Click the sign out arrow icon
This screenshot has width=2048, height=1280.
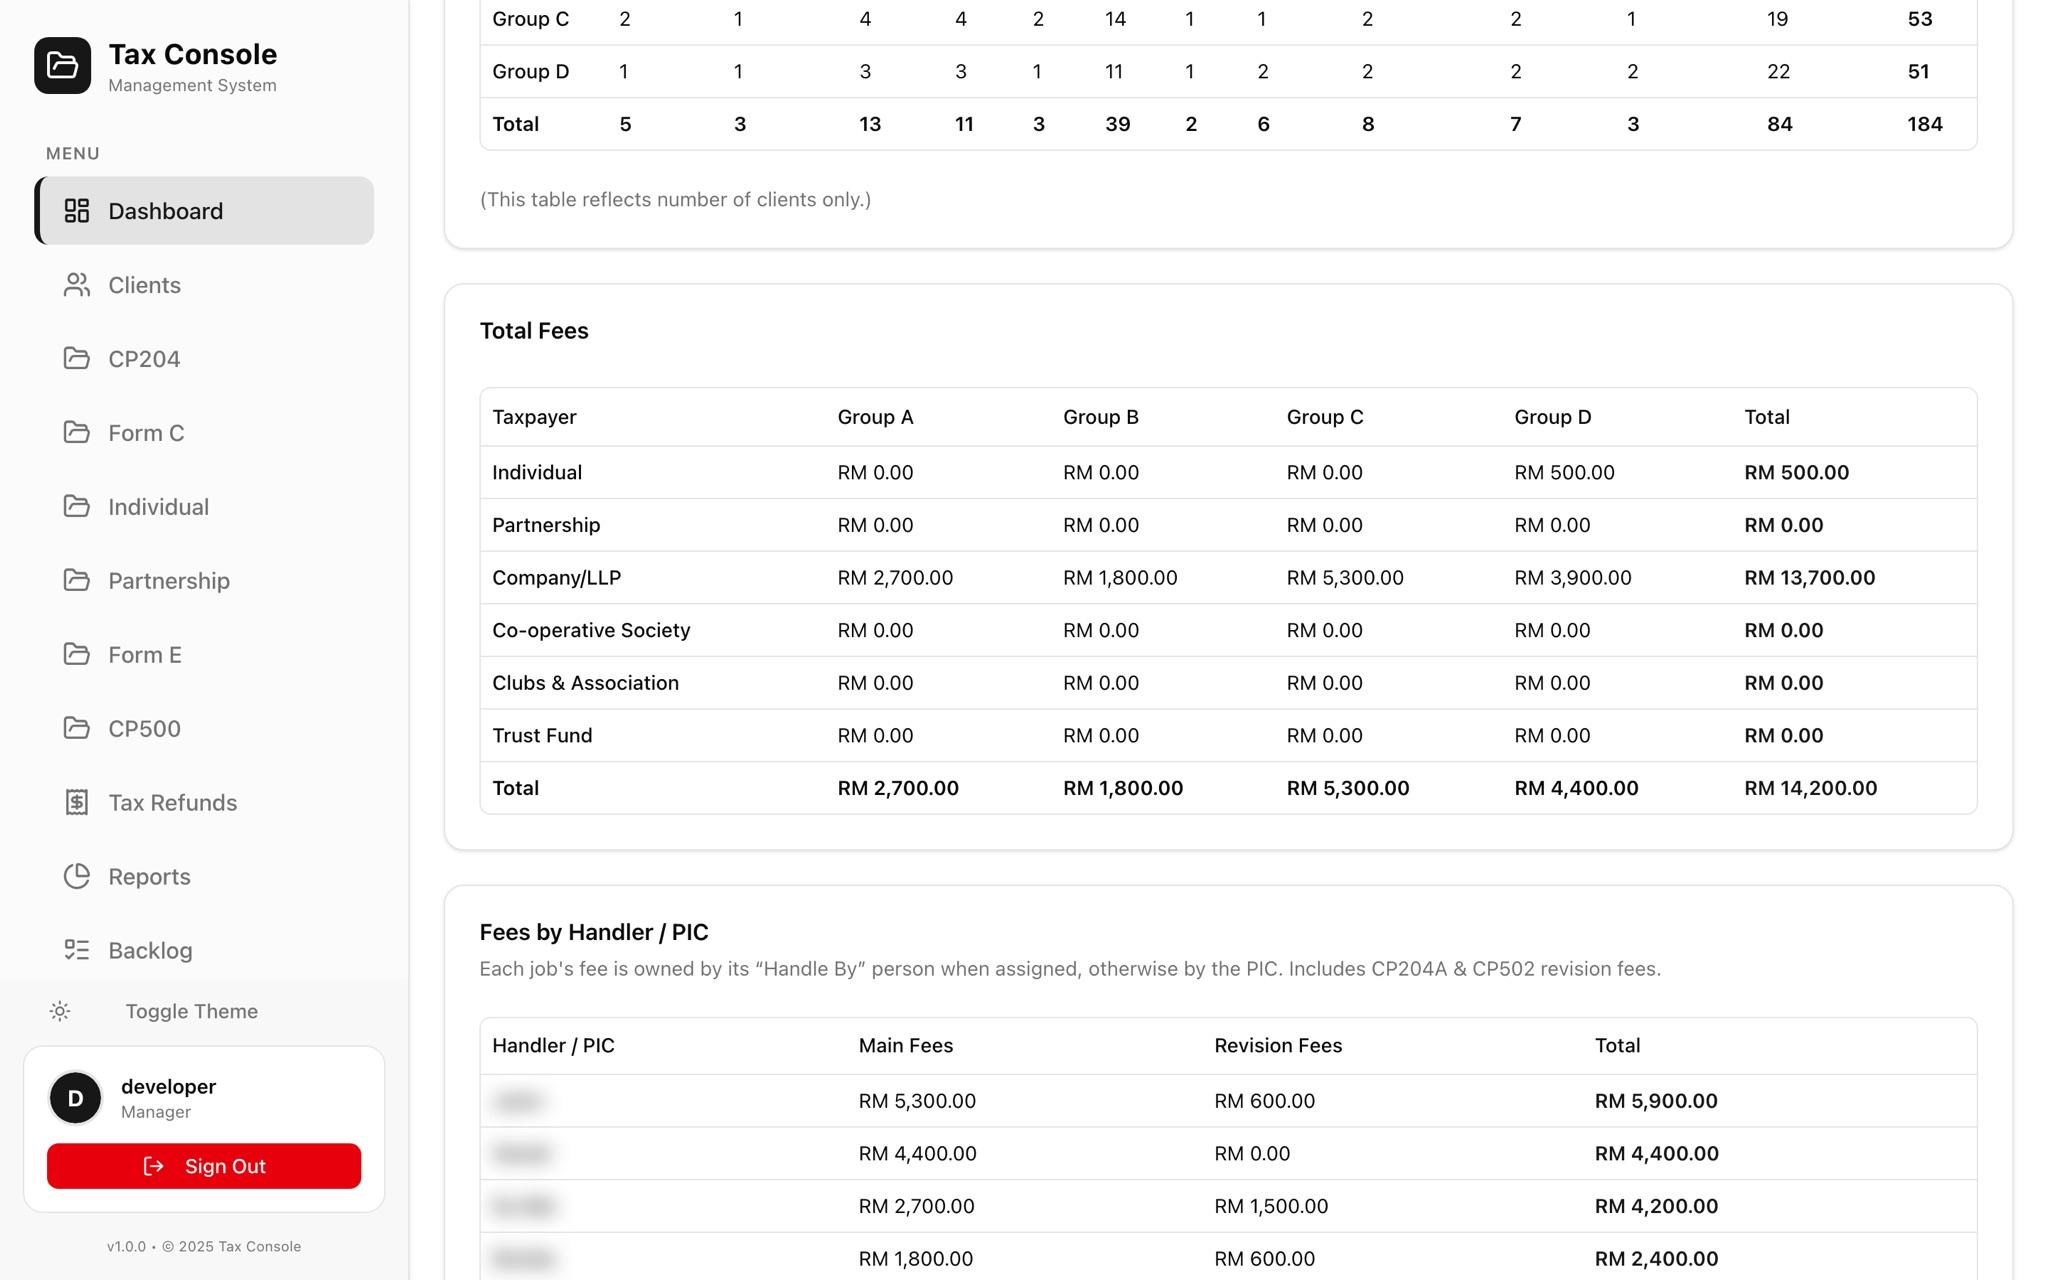[154, 1167]
